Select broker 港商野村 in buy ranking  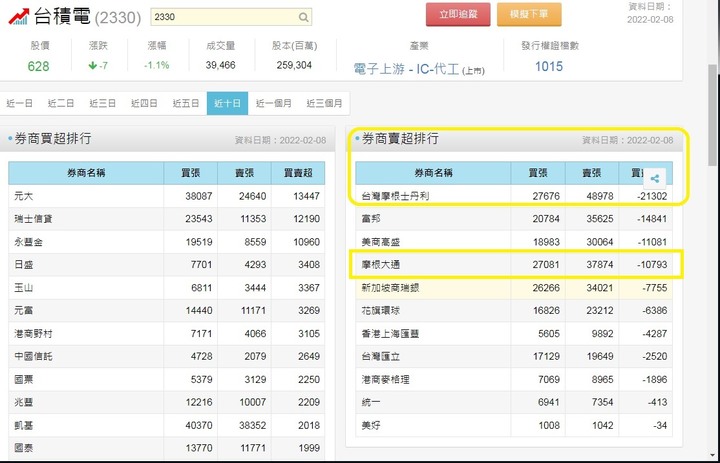click(x=33, y=334)
